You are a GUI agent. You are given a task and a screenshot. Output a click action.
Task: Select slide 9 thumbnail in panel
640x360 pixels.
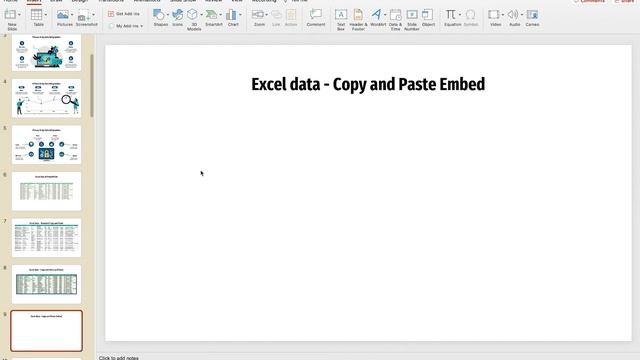click(47, 331)
